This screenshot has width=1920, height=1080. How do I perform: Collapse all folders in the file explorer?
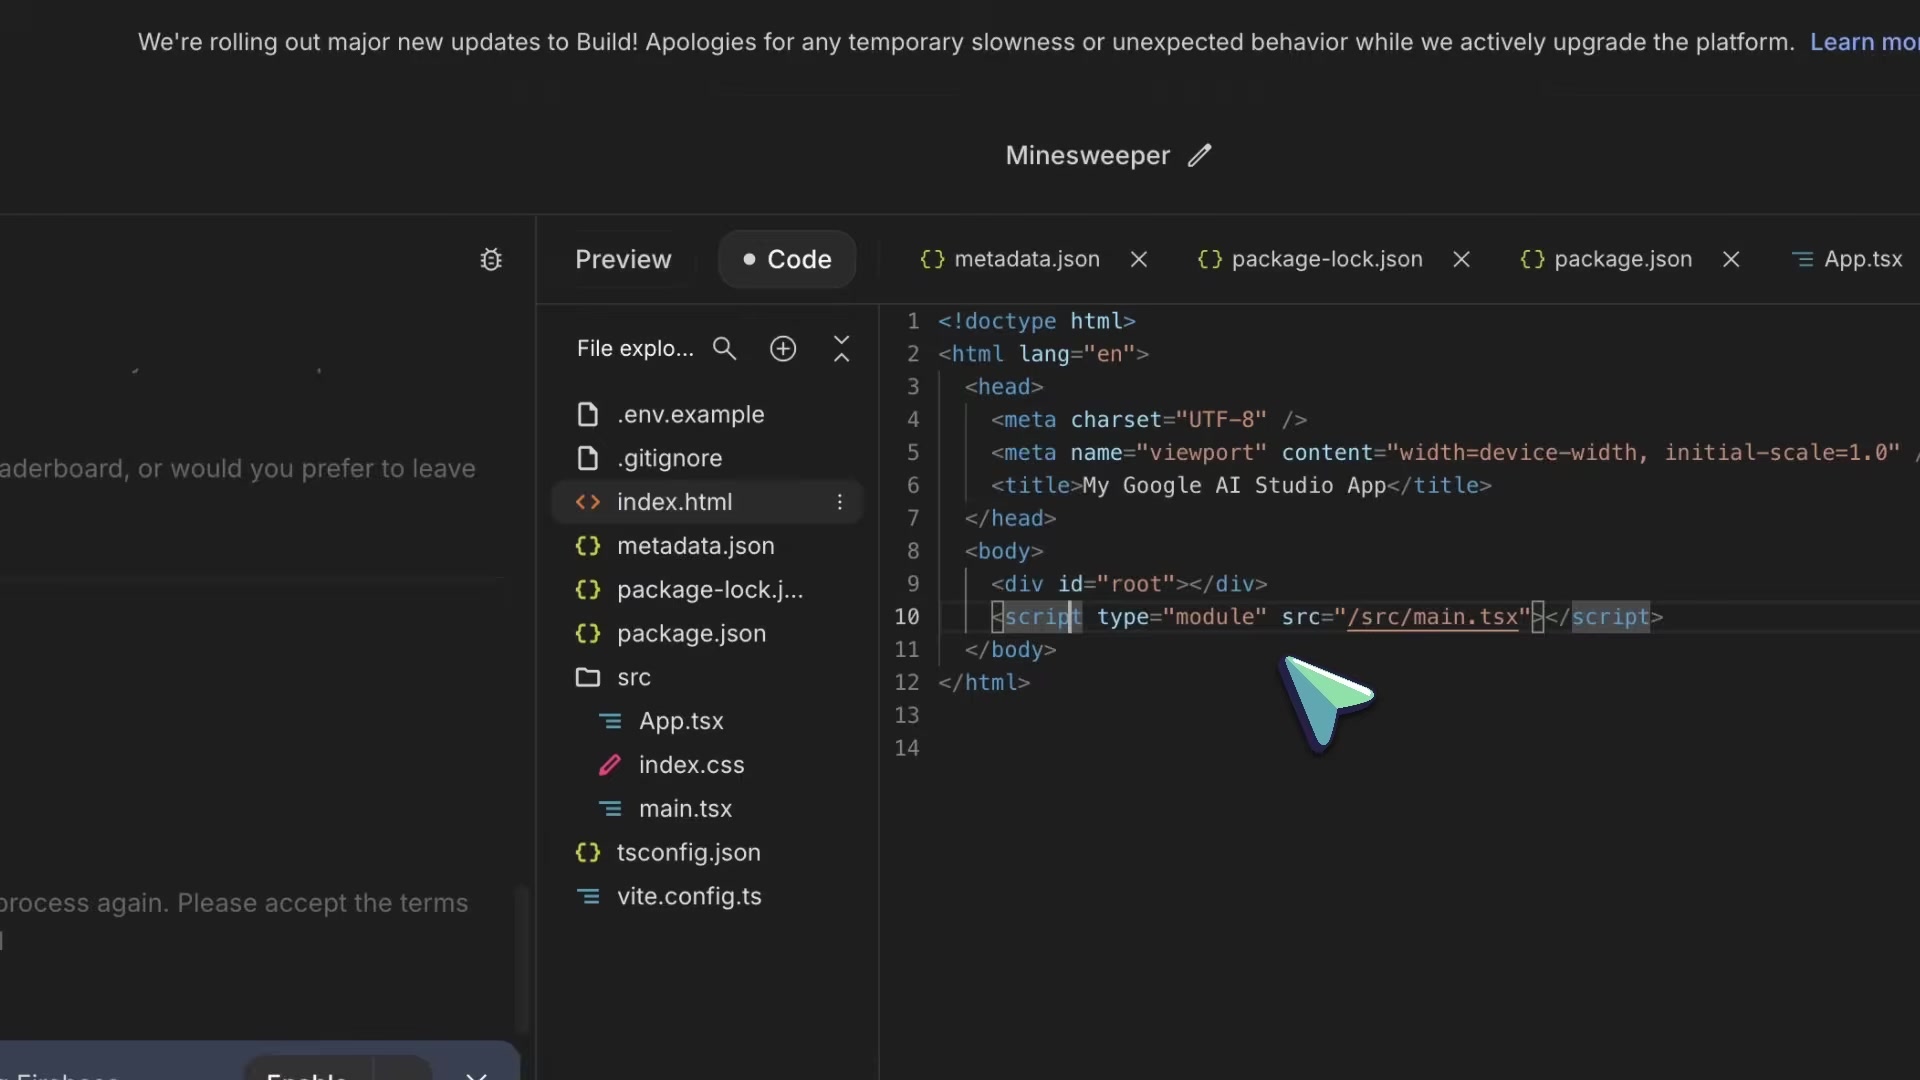[842, 349]
